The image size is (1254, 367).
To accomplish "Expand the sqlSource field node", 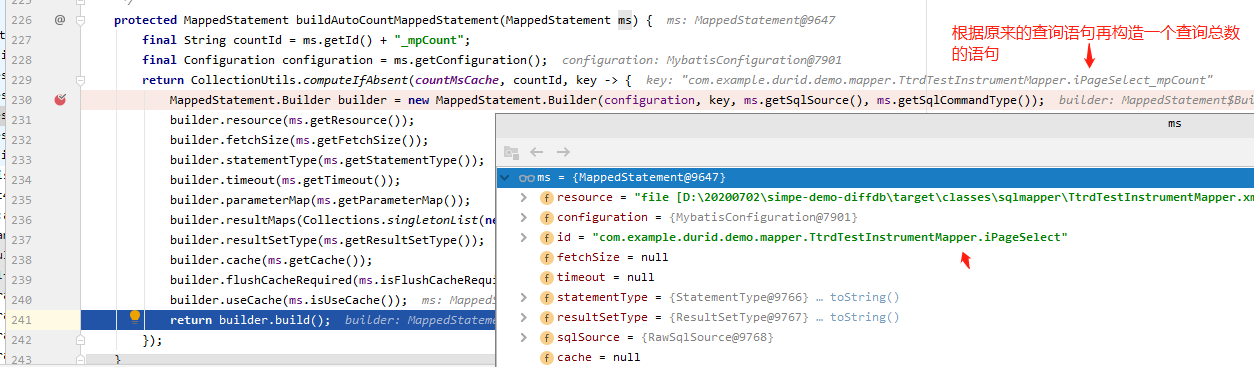I will tap(524, 337).
